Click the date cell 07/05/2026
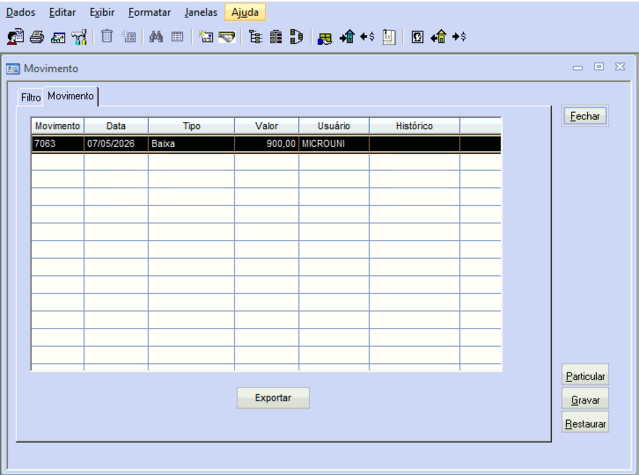 (x=116, y=144)
